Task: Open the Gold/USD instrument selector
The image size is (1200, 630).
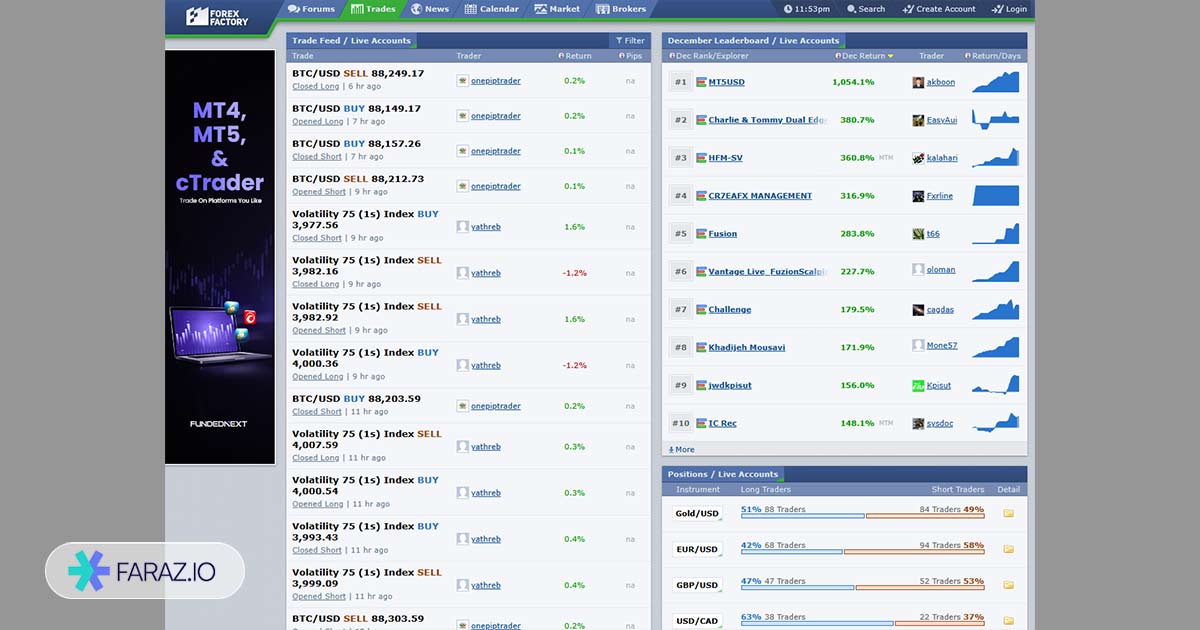Action: [x=697, y=513]
